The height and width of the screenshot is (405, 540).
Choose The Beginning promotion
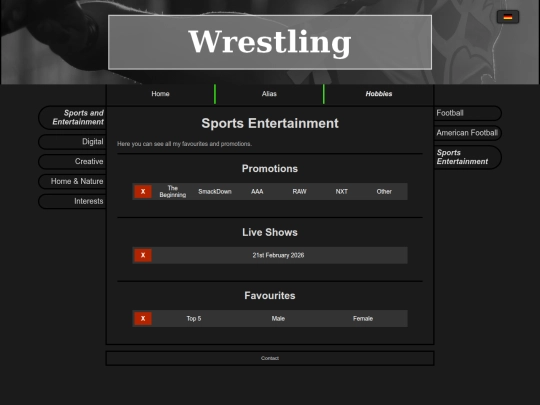(x=173, y=191)
